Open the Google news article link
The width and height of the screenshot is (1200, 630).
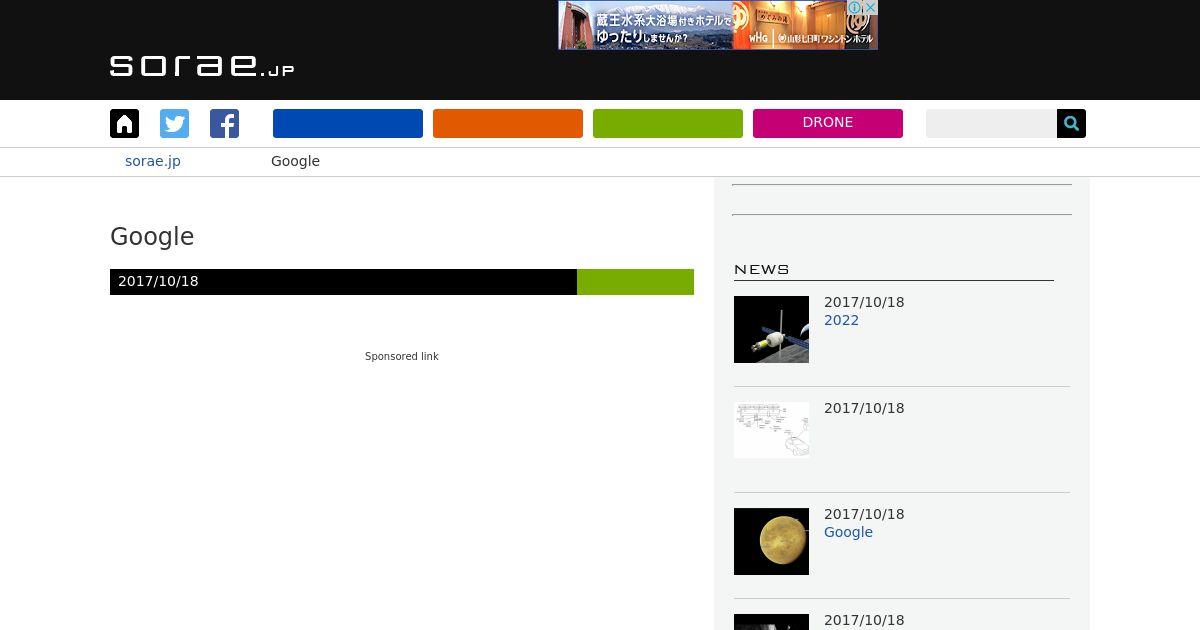(x=848, y=532)
